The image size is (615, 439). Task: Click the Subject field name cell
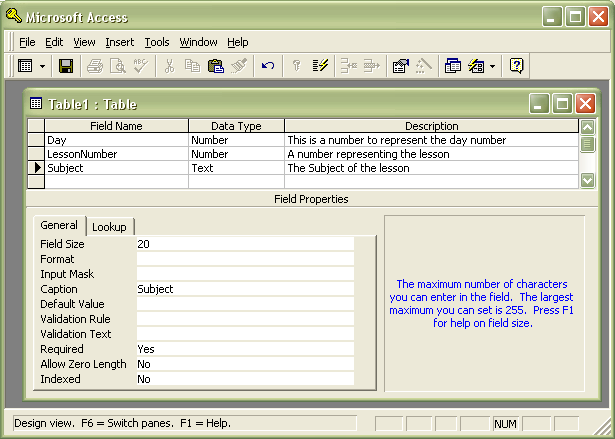pyautogui.click(x=116, y=168)
